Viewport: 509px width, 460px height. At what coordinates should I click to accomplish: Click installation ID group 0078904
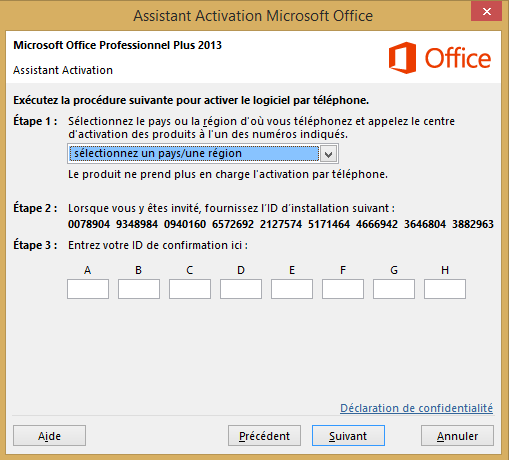(89, 224)
